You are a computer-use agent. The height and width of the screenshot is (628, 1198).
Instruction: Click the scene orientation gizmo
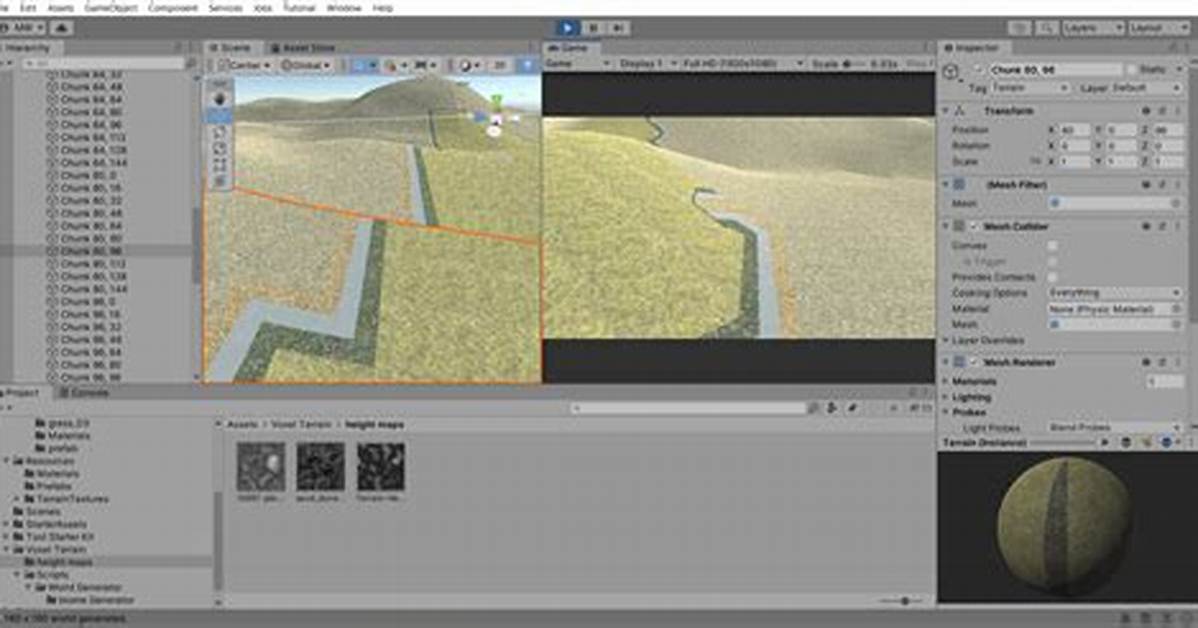point(496,119)
